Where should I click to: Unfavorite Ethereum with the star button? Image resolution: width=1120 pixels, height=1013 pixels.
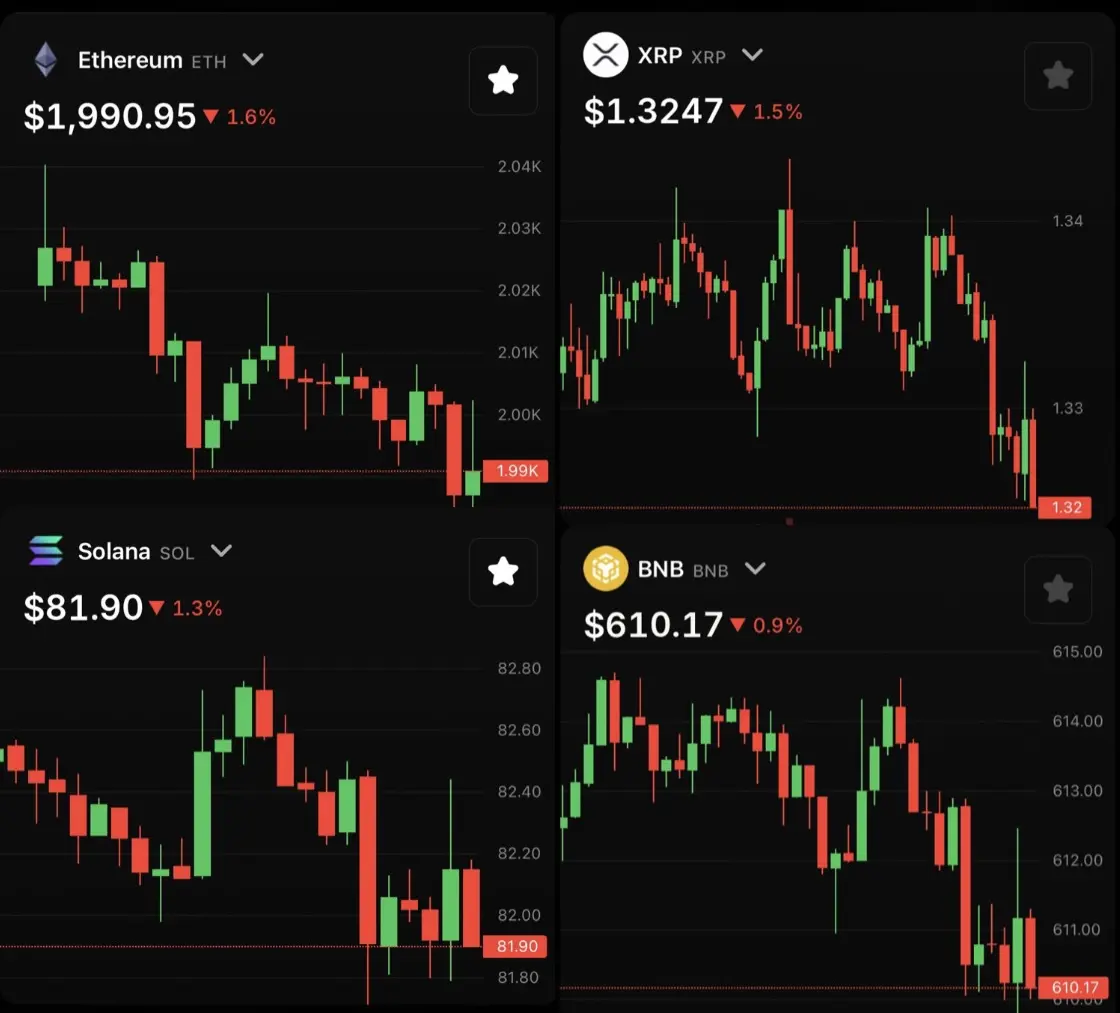pyautogui.click(x=503, y=80)
